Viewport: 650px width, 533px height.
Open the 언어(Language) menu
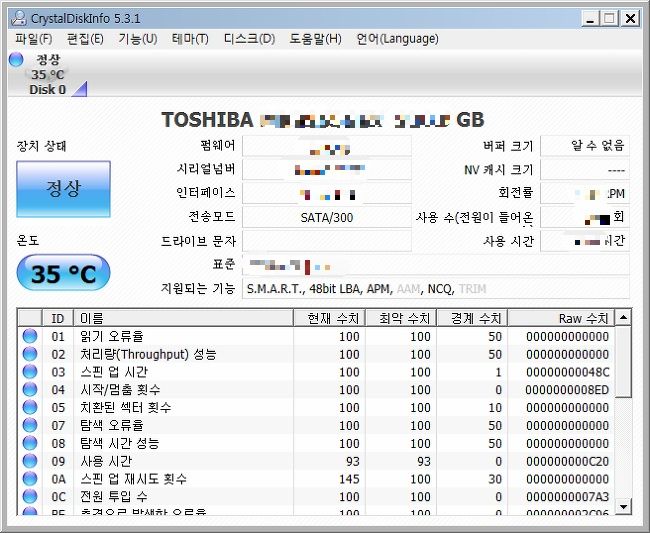(x=398, y=39)
